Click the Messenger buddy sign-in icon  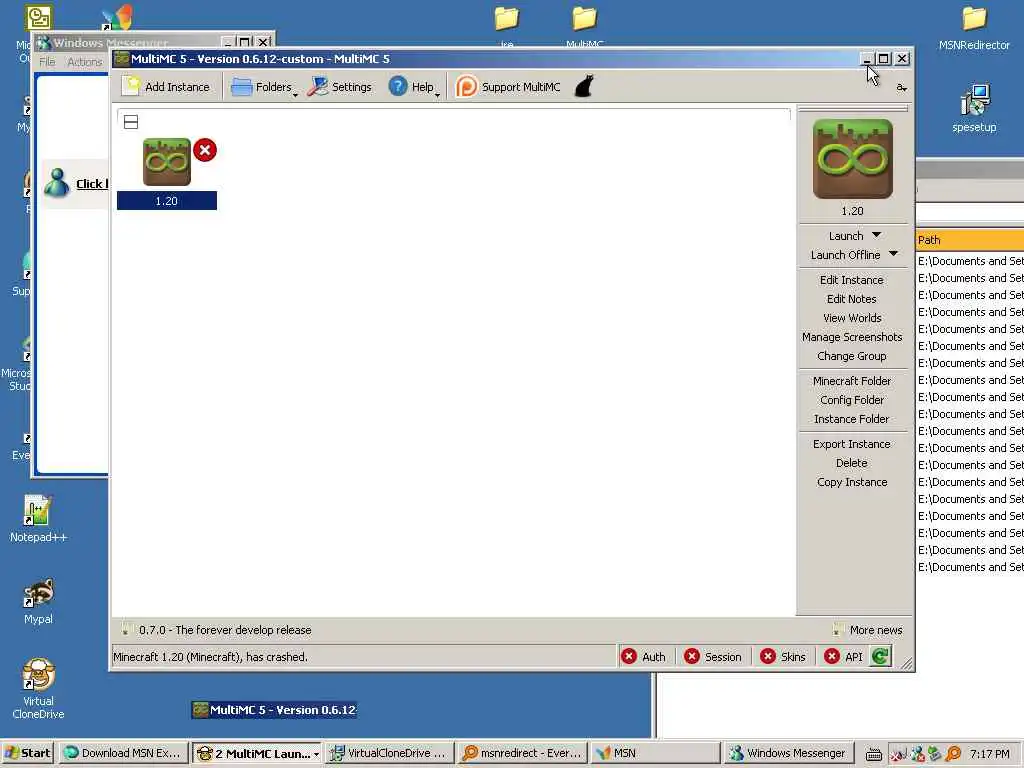point(57,183)
